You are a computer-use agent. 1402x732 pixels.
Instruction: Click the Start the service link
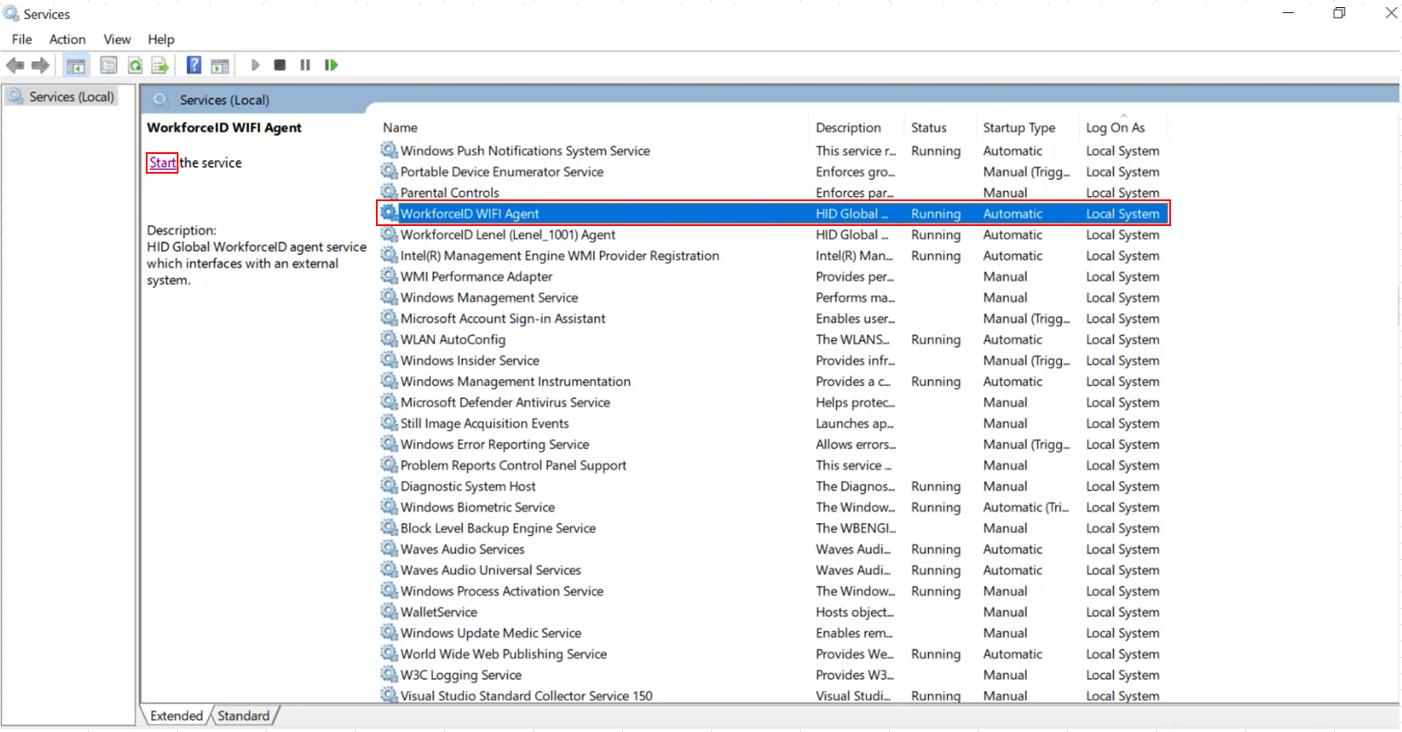162,163
